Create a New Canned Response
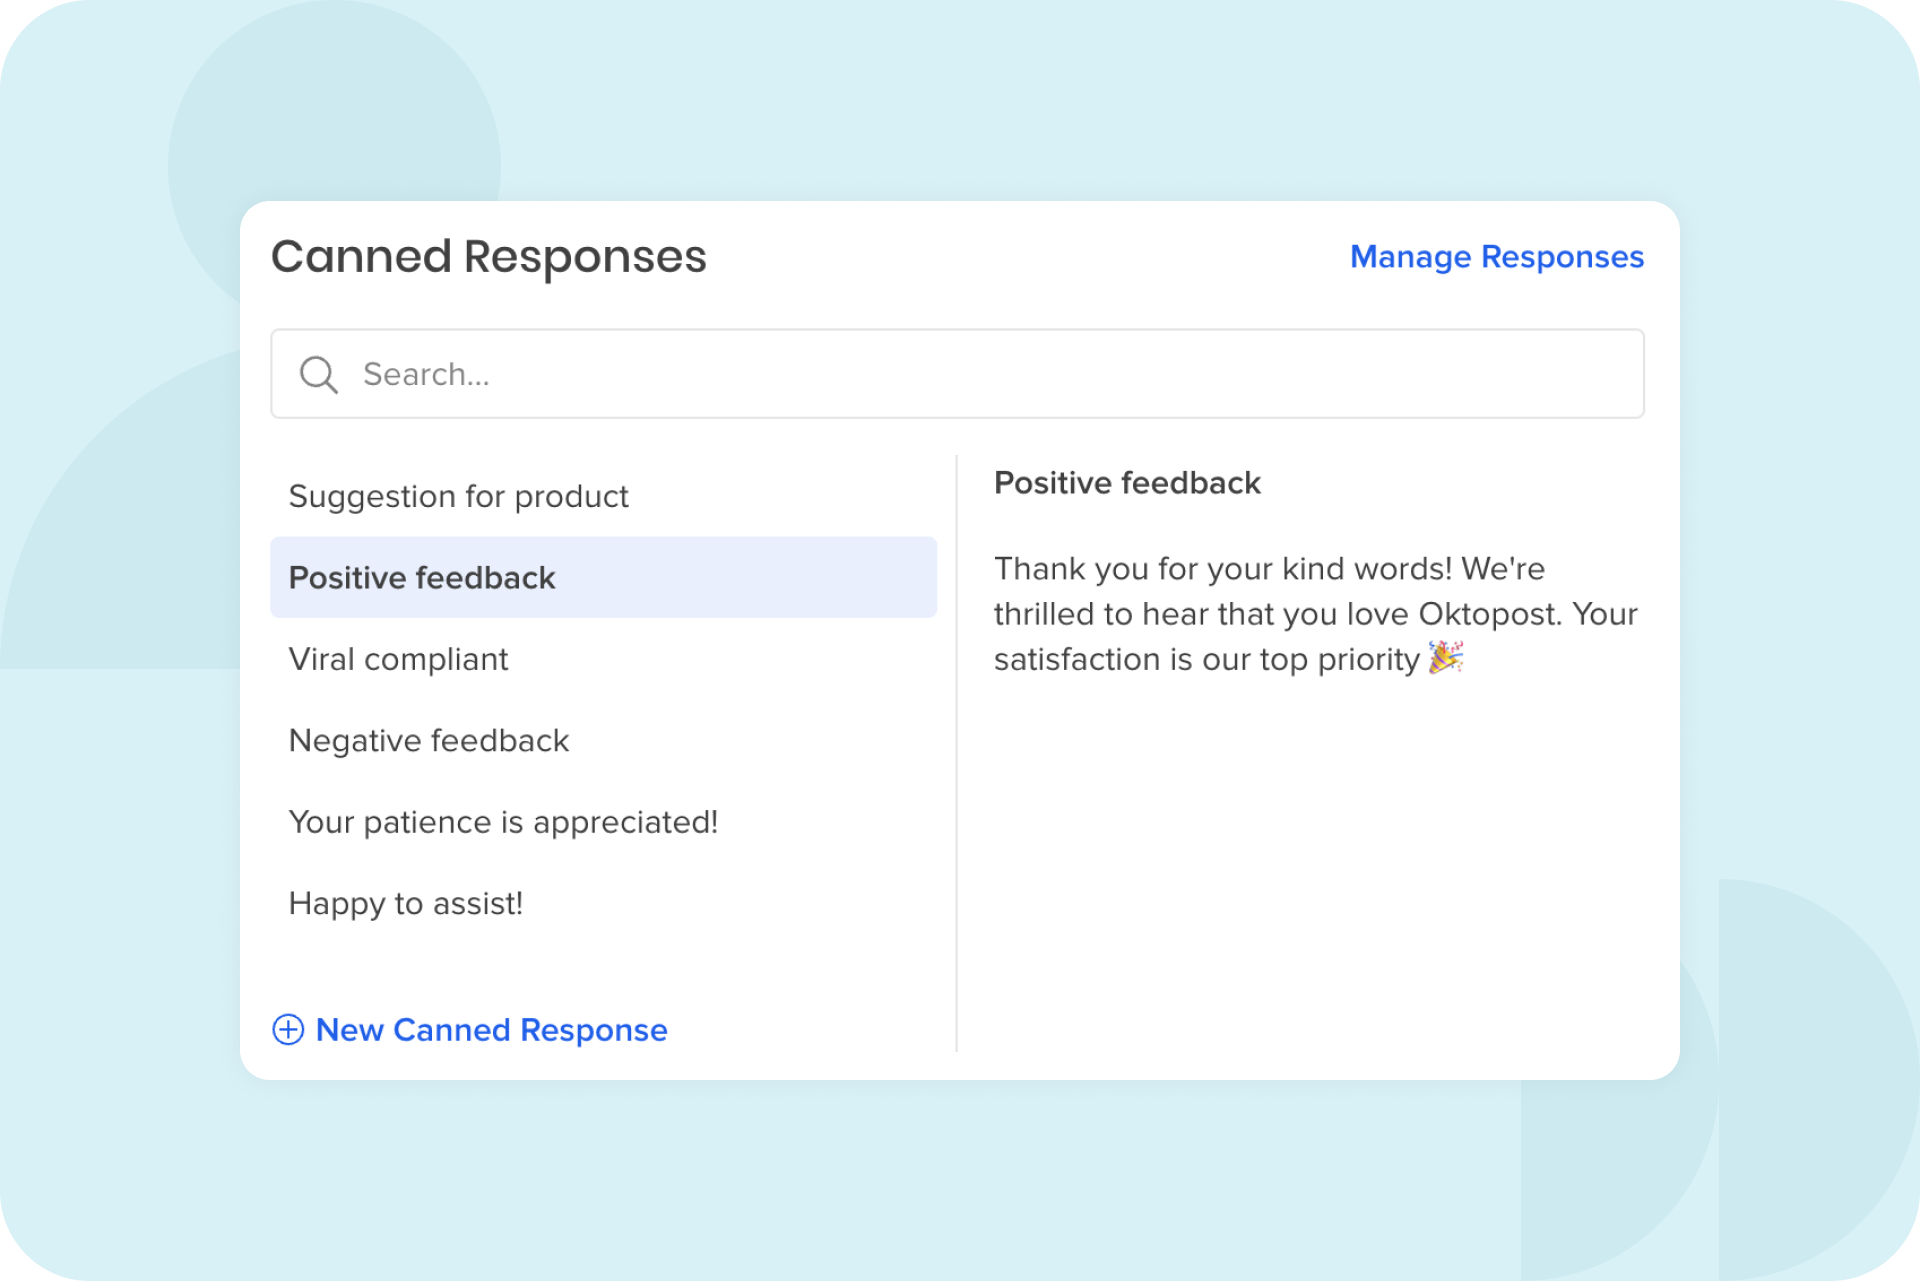The image size is (1920, 1281). [x=469, y=1030]
